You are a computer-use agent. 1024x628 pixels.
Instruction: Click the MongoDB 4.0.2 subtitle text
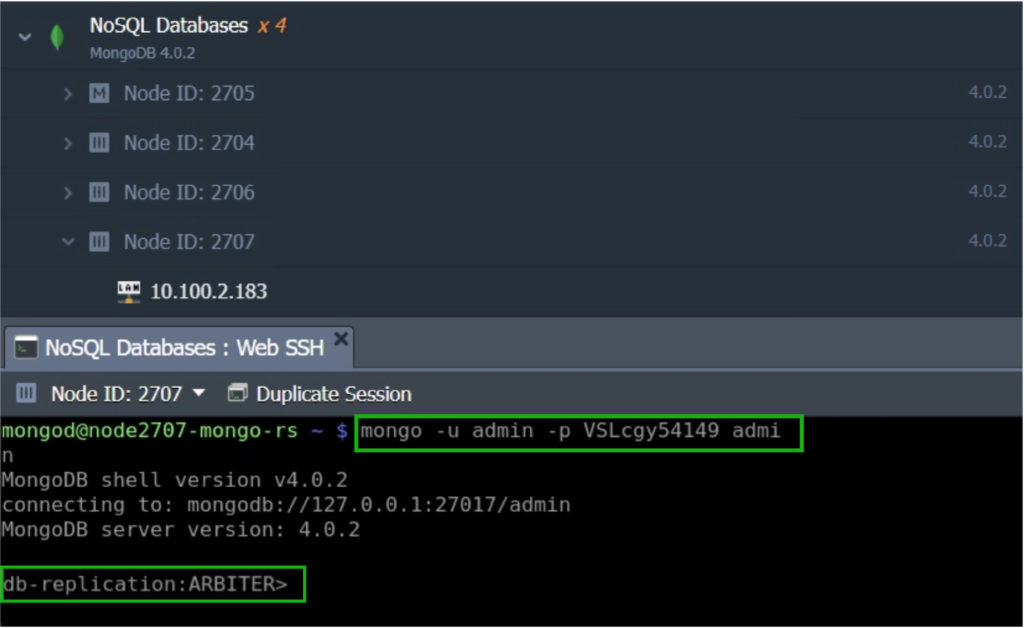pyautogui.click(x=142, y=53)
